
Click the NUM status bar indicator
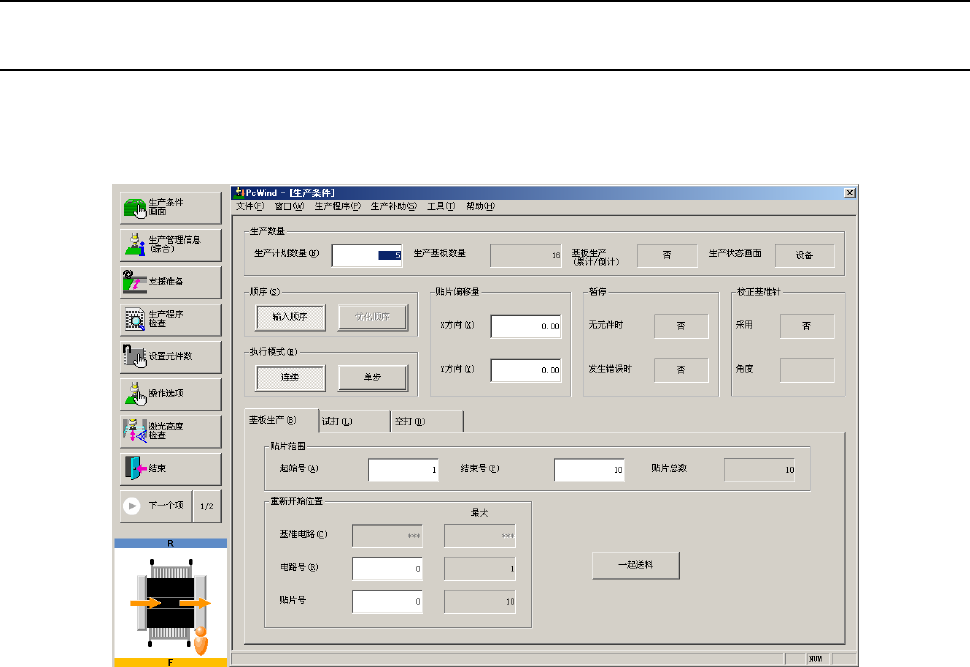coord(816,659)
